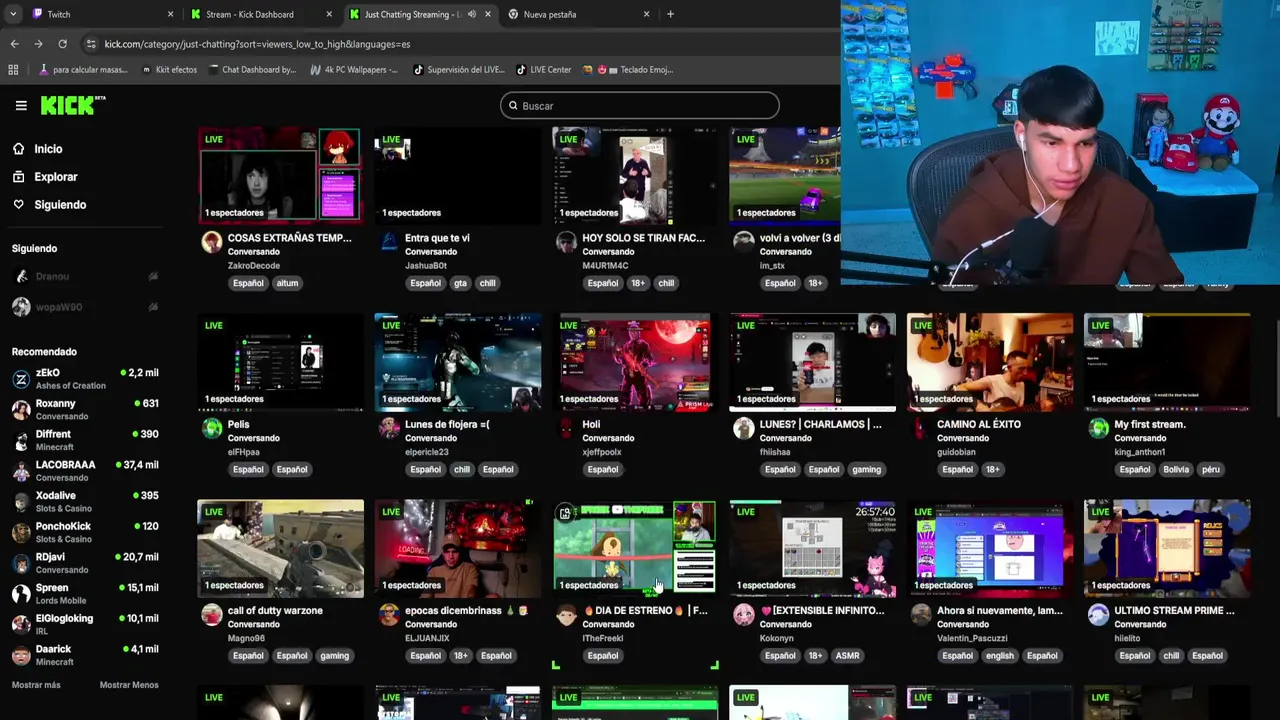Click the 'ASMR' tag on Kokonyn
1280x720 pixels.
click(848, 656)
